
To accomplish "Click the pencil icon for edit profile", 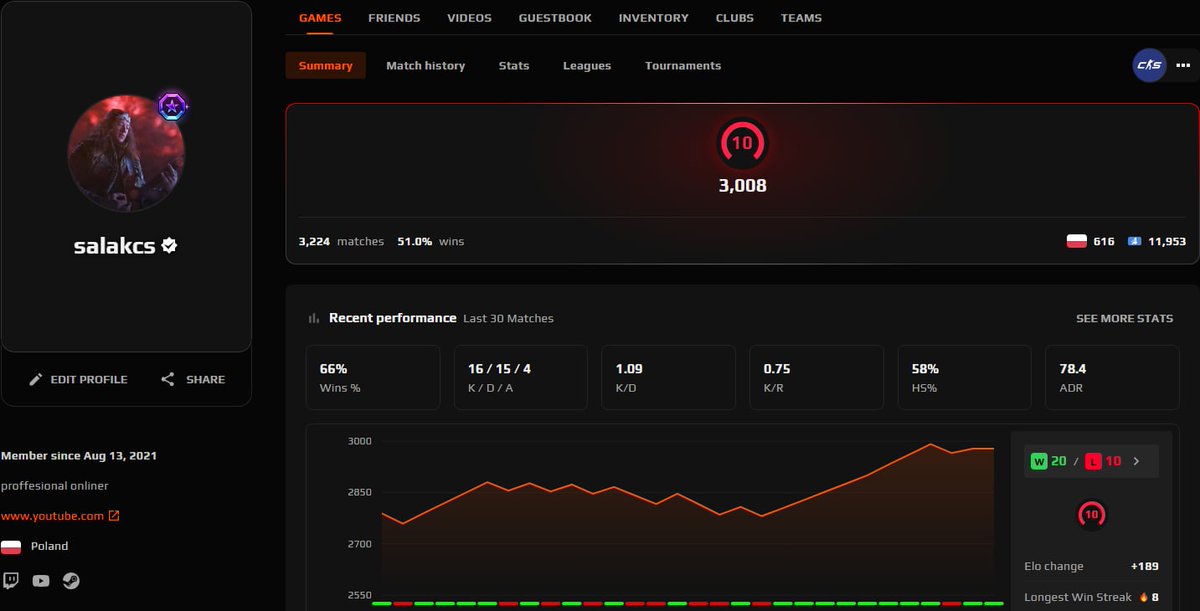I will pos(36,380).
